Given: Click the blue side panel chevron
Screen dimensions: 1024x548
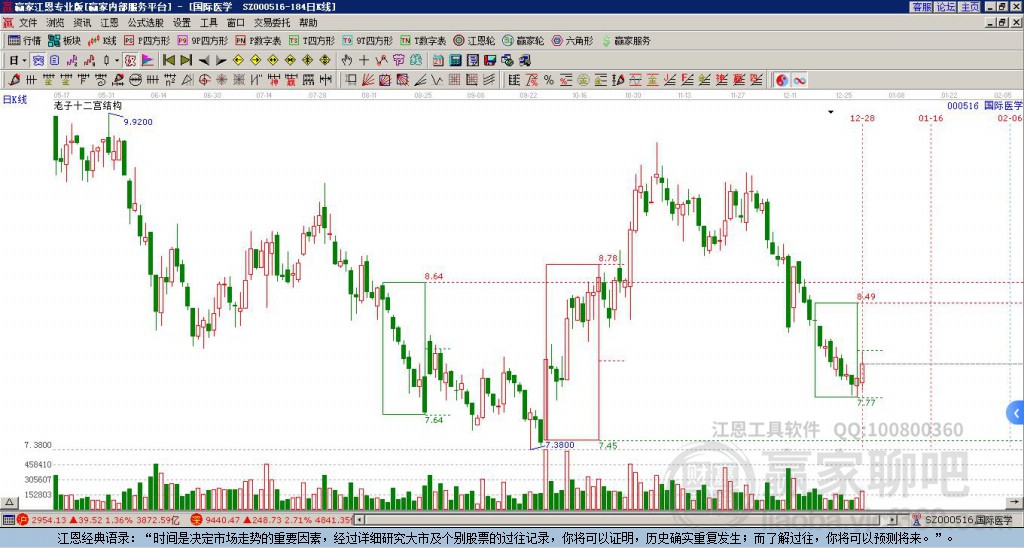Looking at the screenshot, I should [1016, 413].
